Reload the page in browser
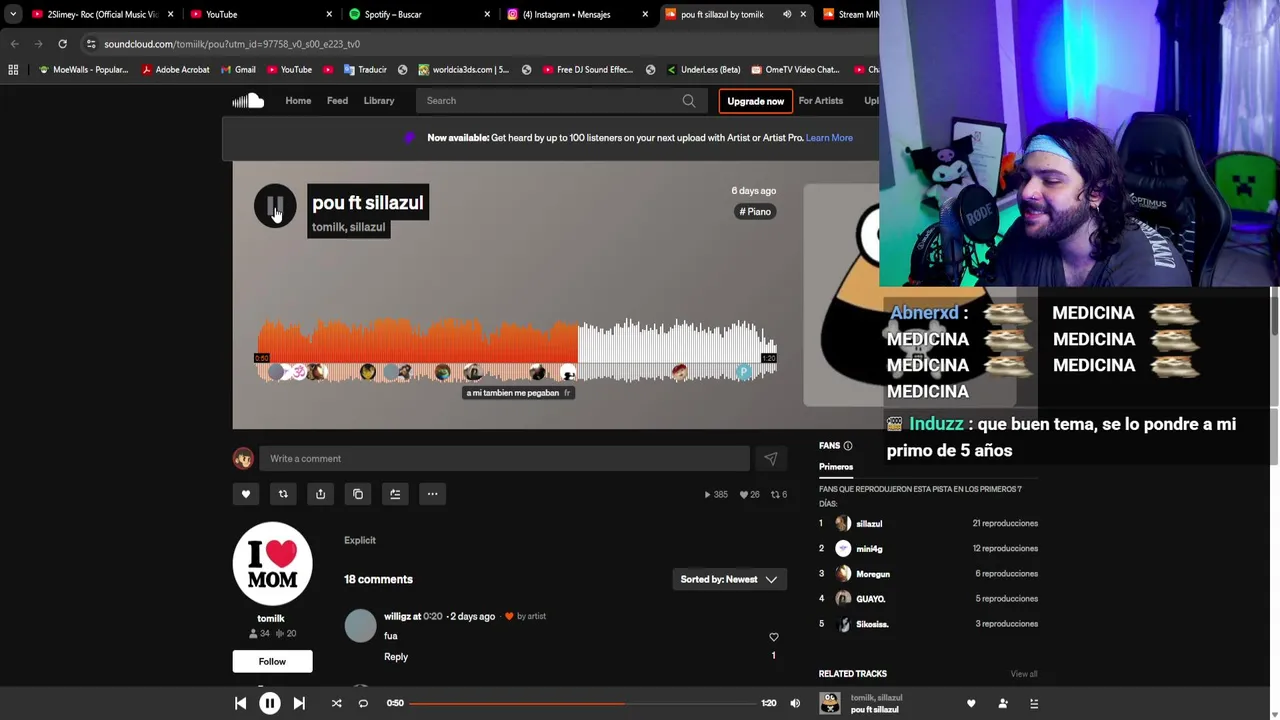 [x=62, y=44]
